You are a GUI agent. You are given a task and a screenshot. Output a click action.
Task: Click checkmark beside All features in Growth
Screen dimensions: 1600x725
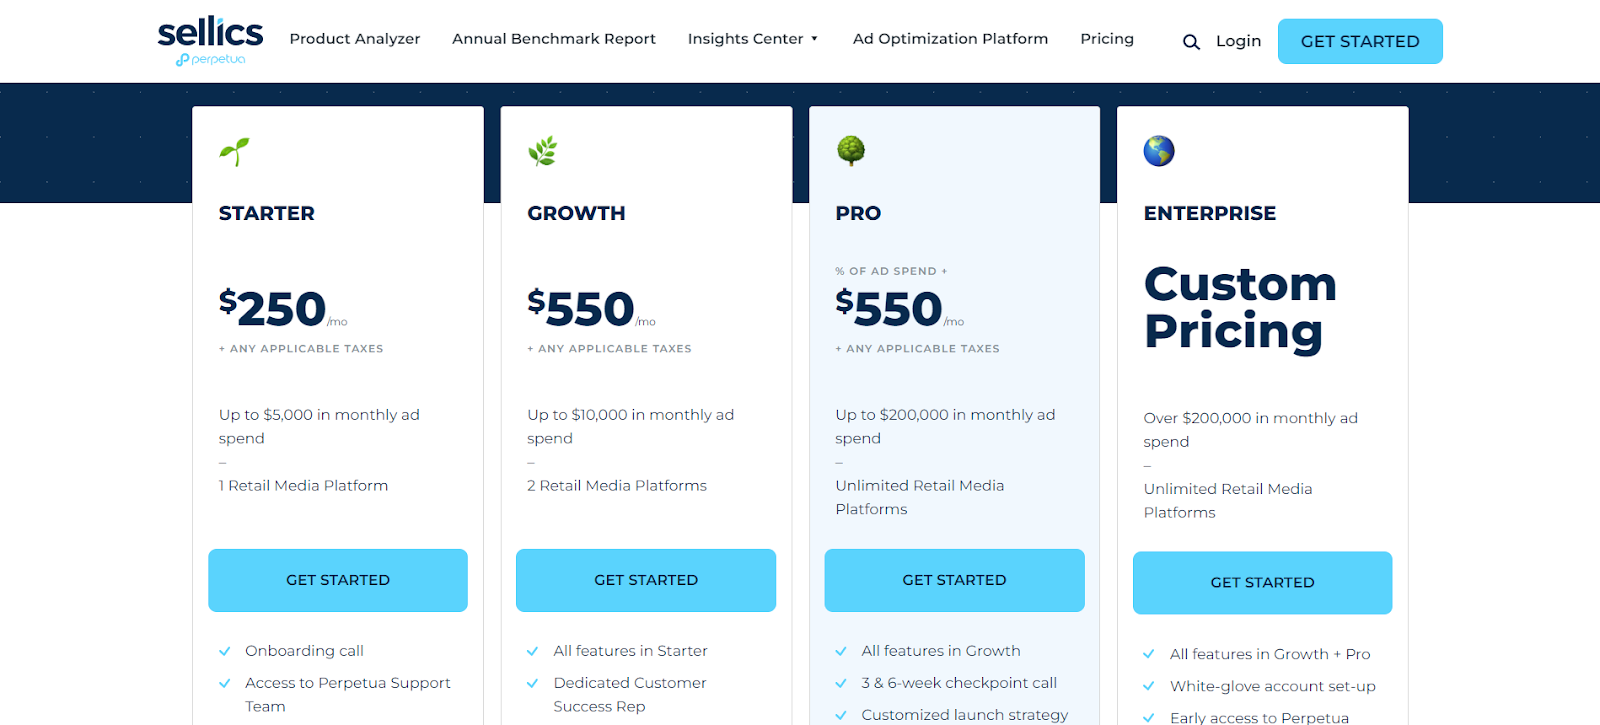(841, 651)
